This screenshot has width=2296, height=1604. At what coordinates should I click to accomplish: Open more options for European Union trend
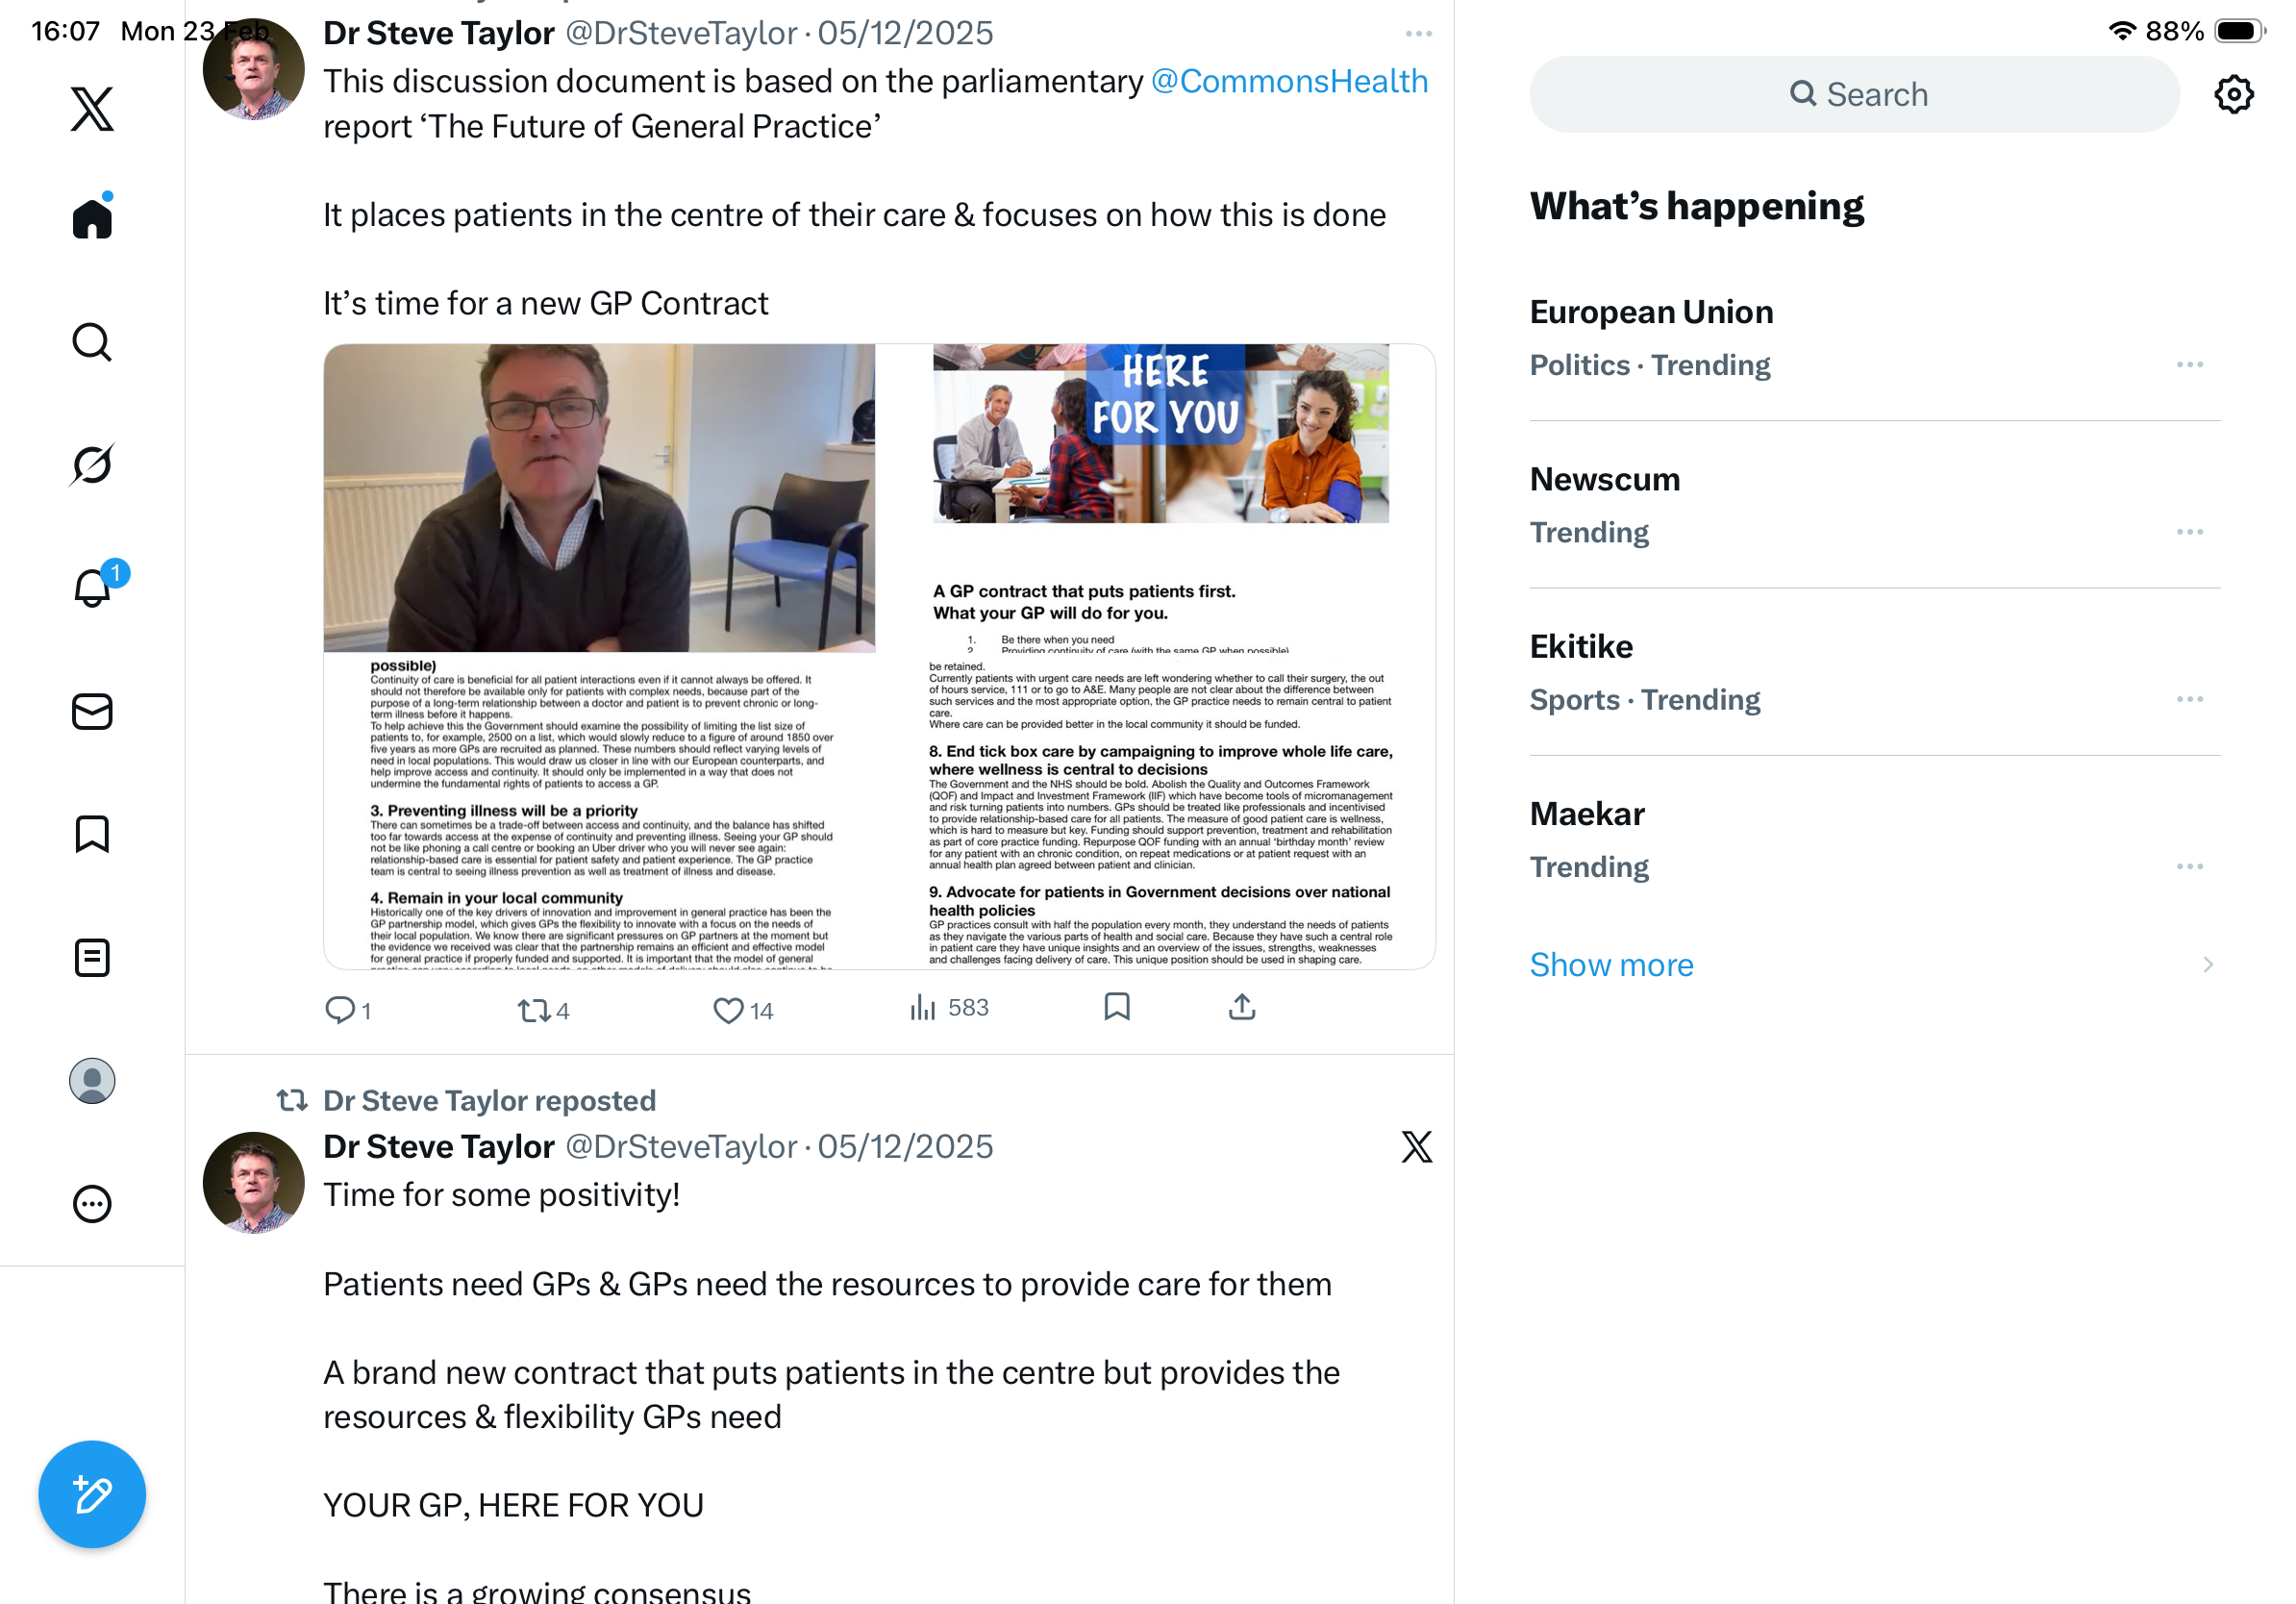click(x=2189, y=365)
